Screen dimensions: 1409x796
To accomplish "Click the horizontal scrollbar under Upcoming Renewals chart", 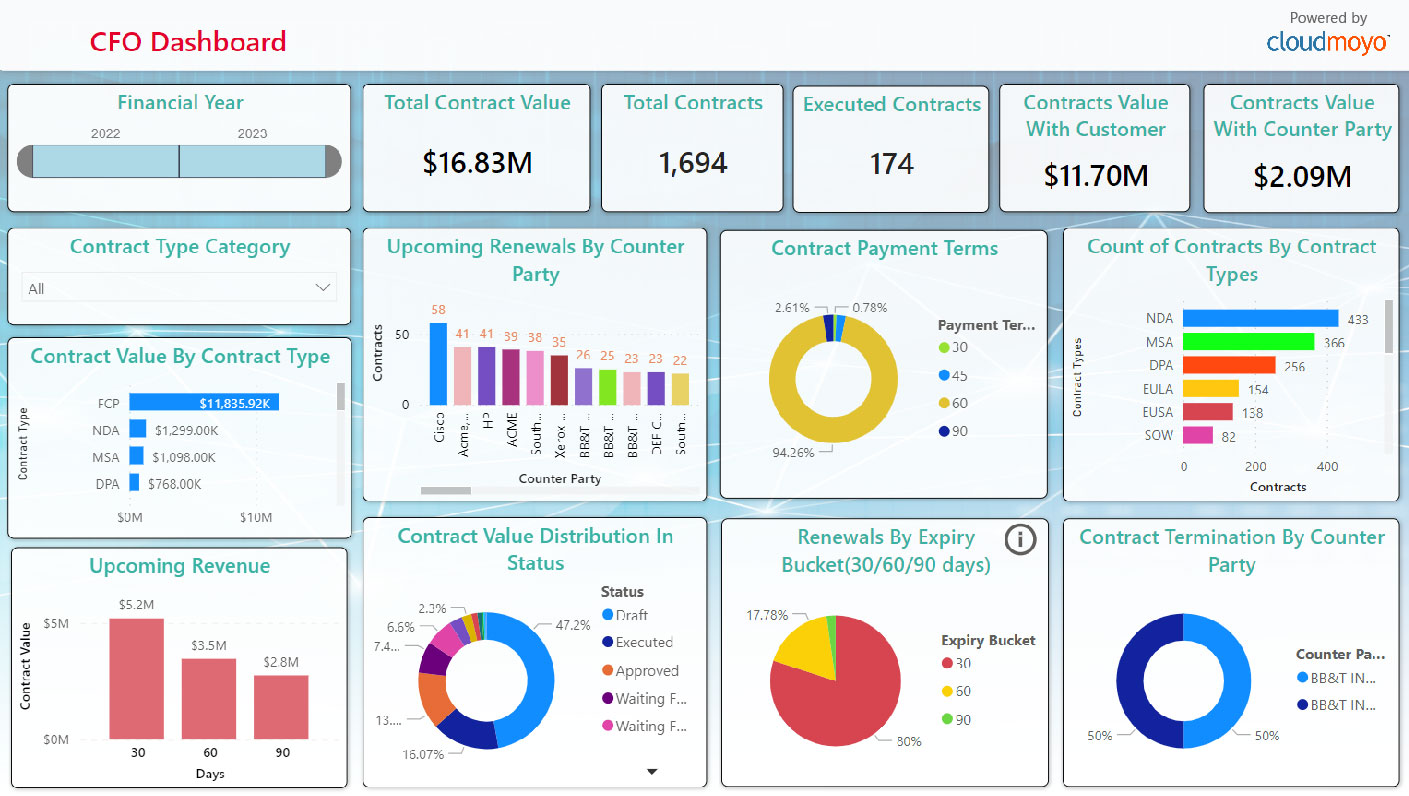I will coord(446,490).
